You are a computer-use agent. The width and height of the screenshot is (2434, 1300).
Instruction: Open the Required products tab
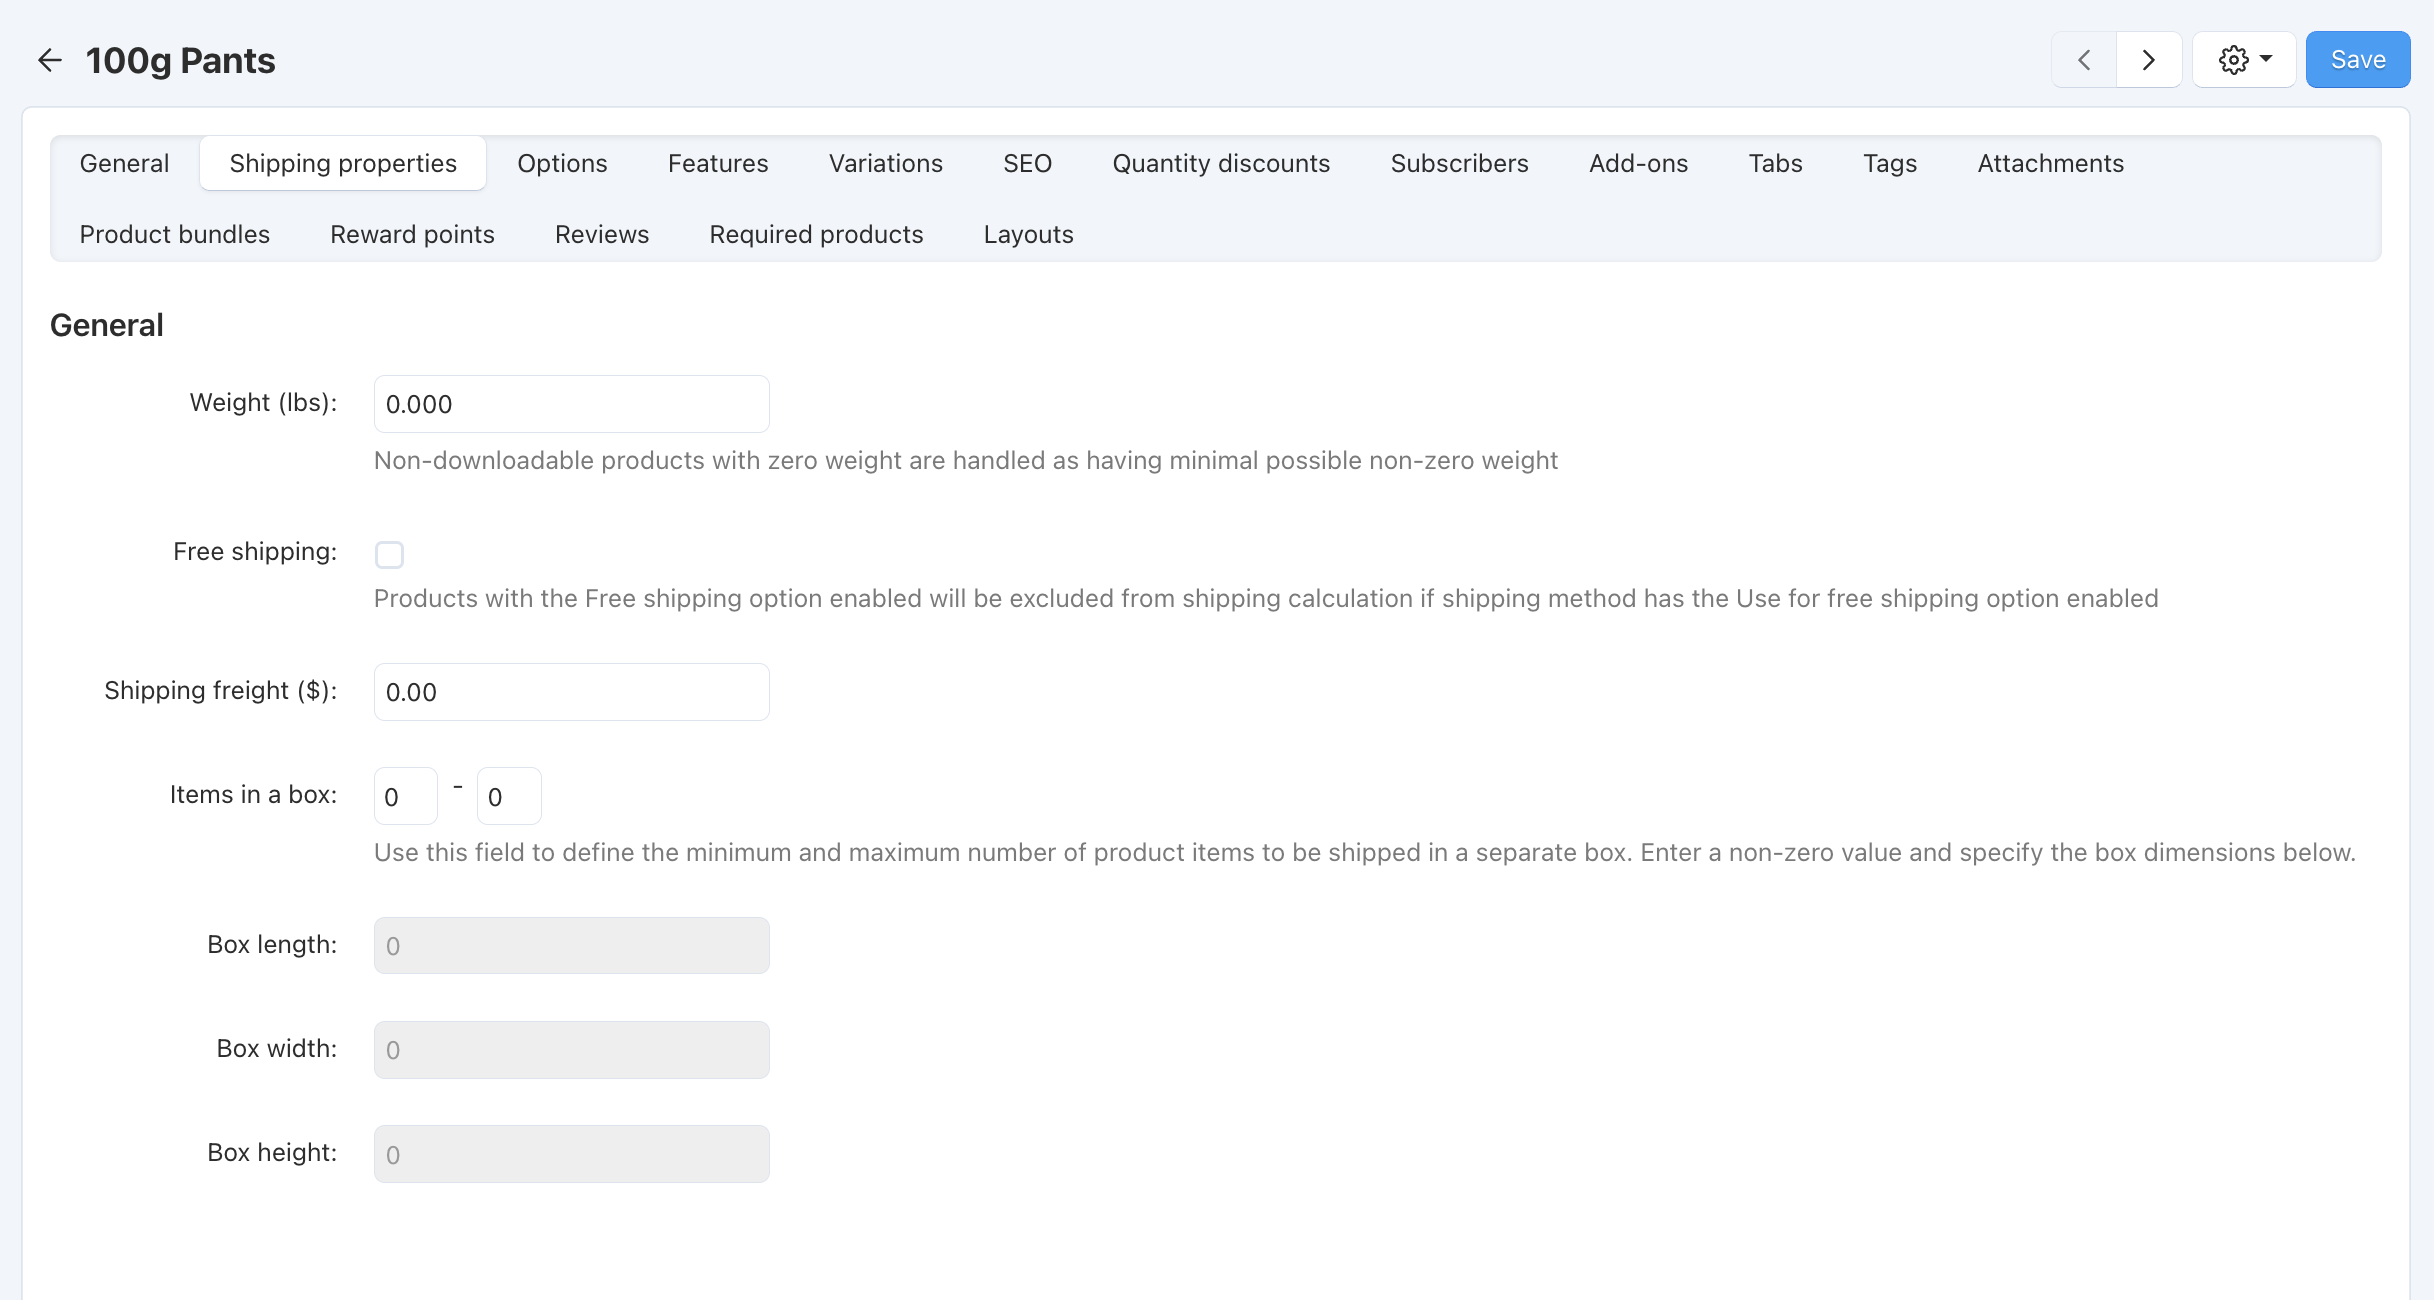(x=816, y=234)
